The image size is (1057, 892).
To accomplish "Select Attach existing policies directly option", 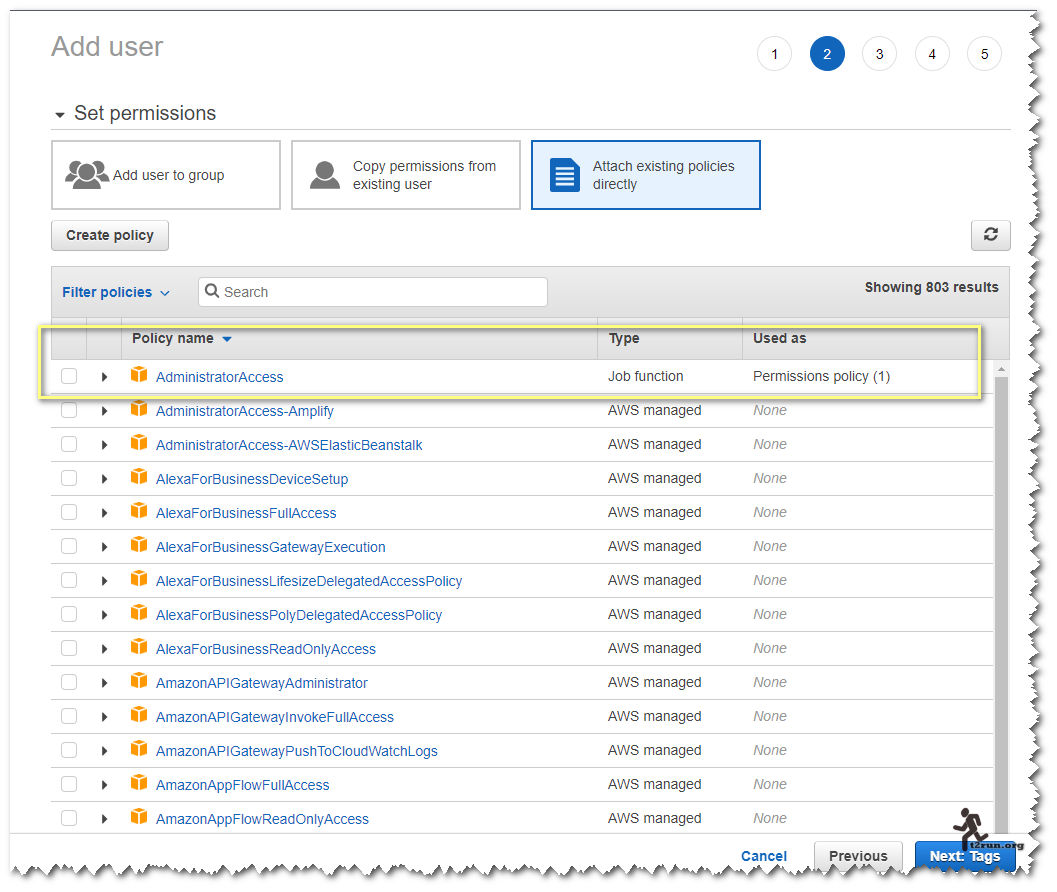I will click(646, 175).
